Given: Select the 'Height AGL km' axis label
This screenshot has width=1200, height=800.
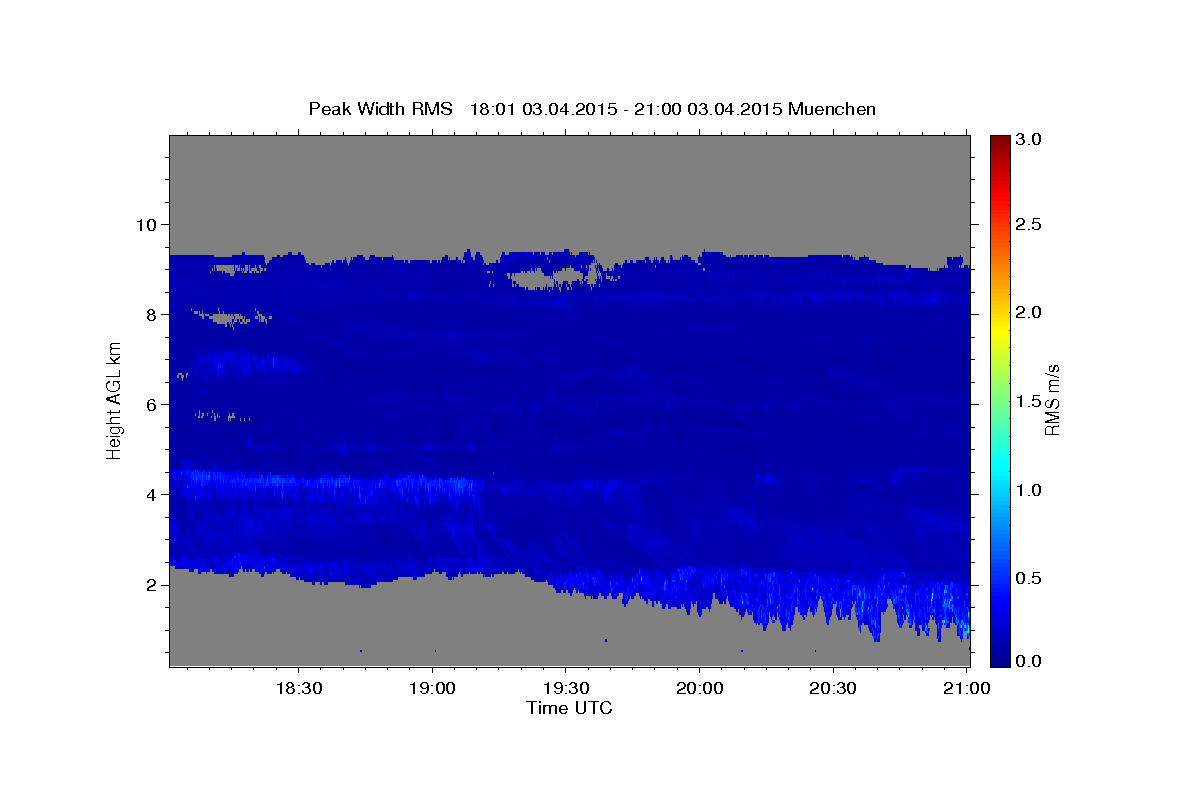Looking at the screenshot, I should 115,399.
